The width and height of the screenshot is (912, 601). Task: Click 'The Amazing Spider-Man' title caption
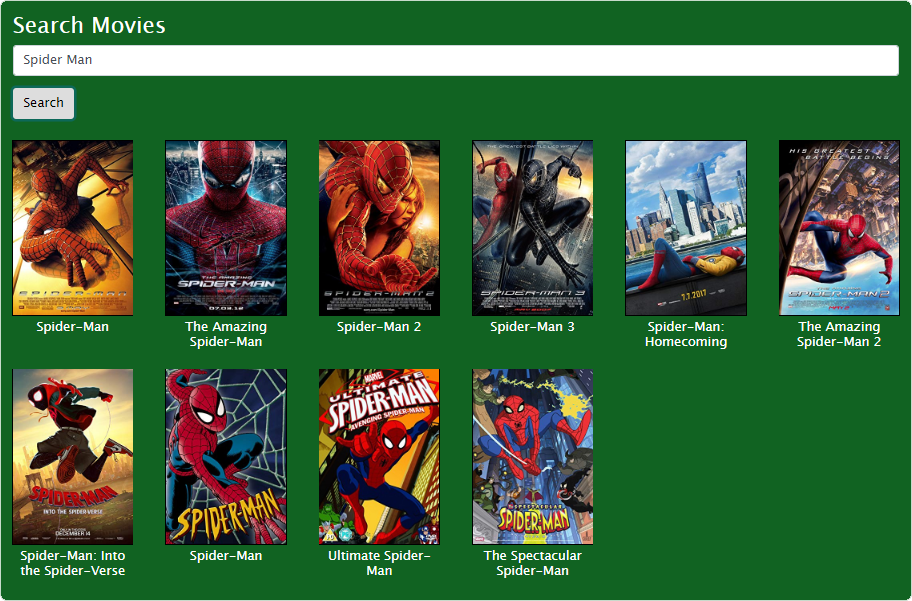(226, 335)
